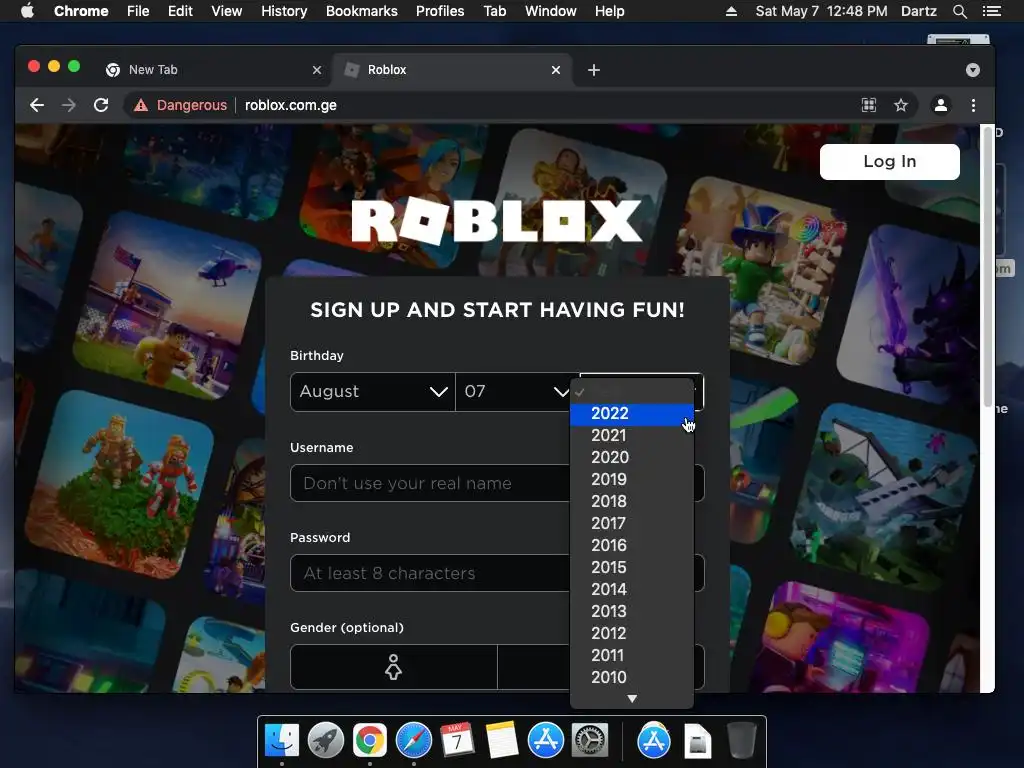Image resolution: width=1024 pixels, height=768 pixels.
Task: Close the Roblox tab
Action: (556, 70)
